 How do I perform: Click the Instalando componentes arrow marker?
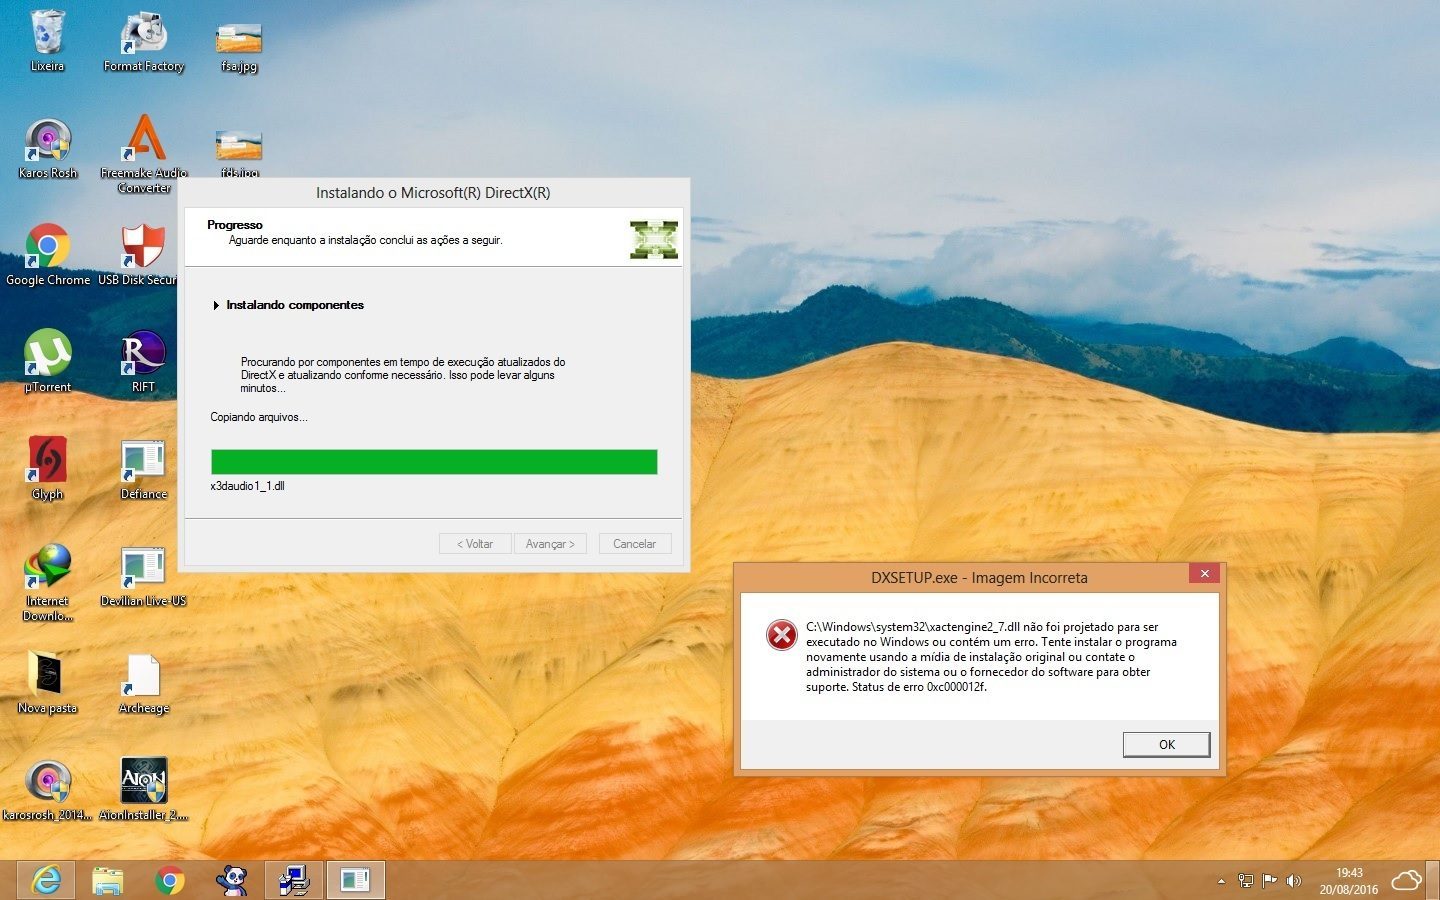(216, 305)
